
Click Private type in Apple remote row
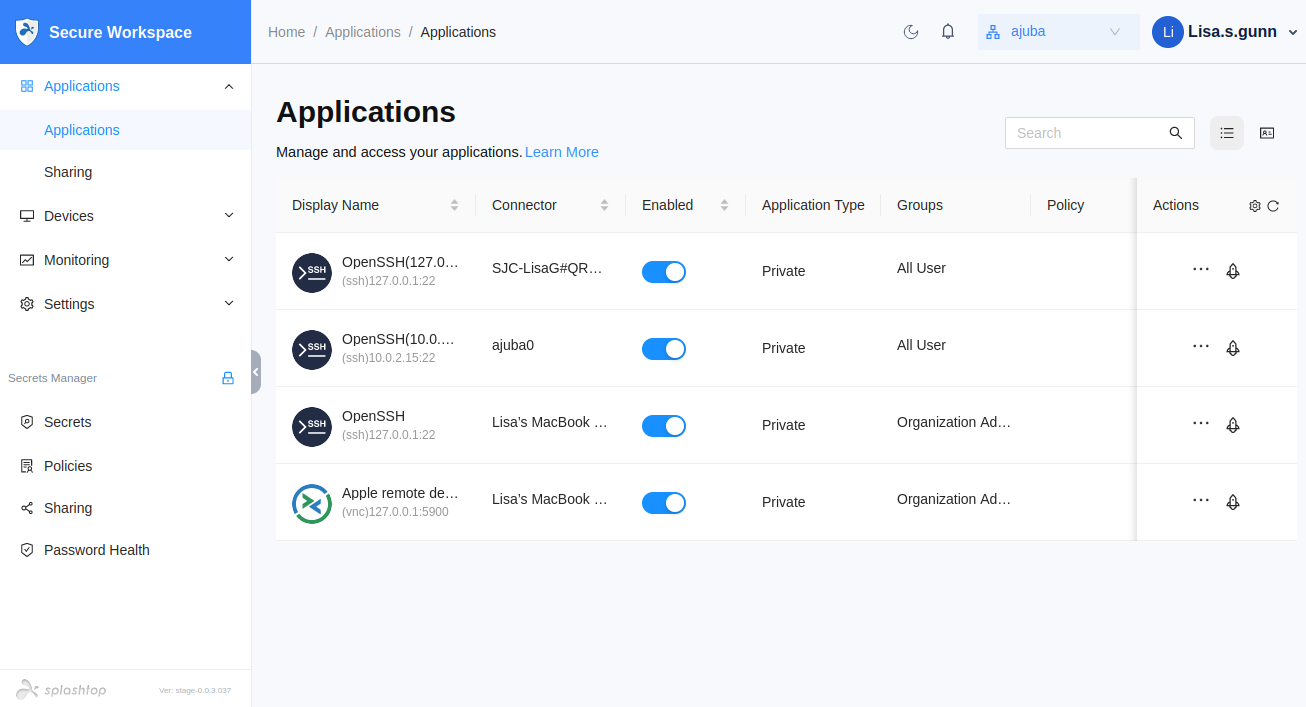coord(783,502)
